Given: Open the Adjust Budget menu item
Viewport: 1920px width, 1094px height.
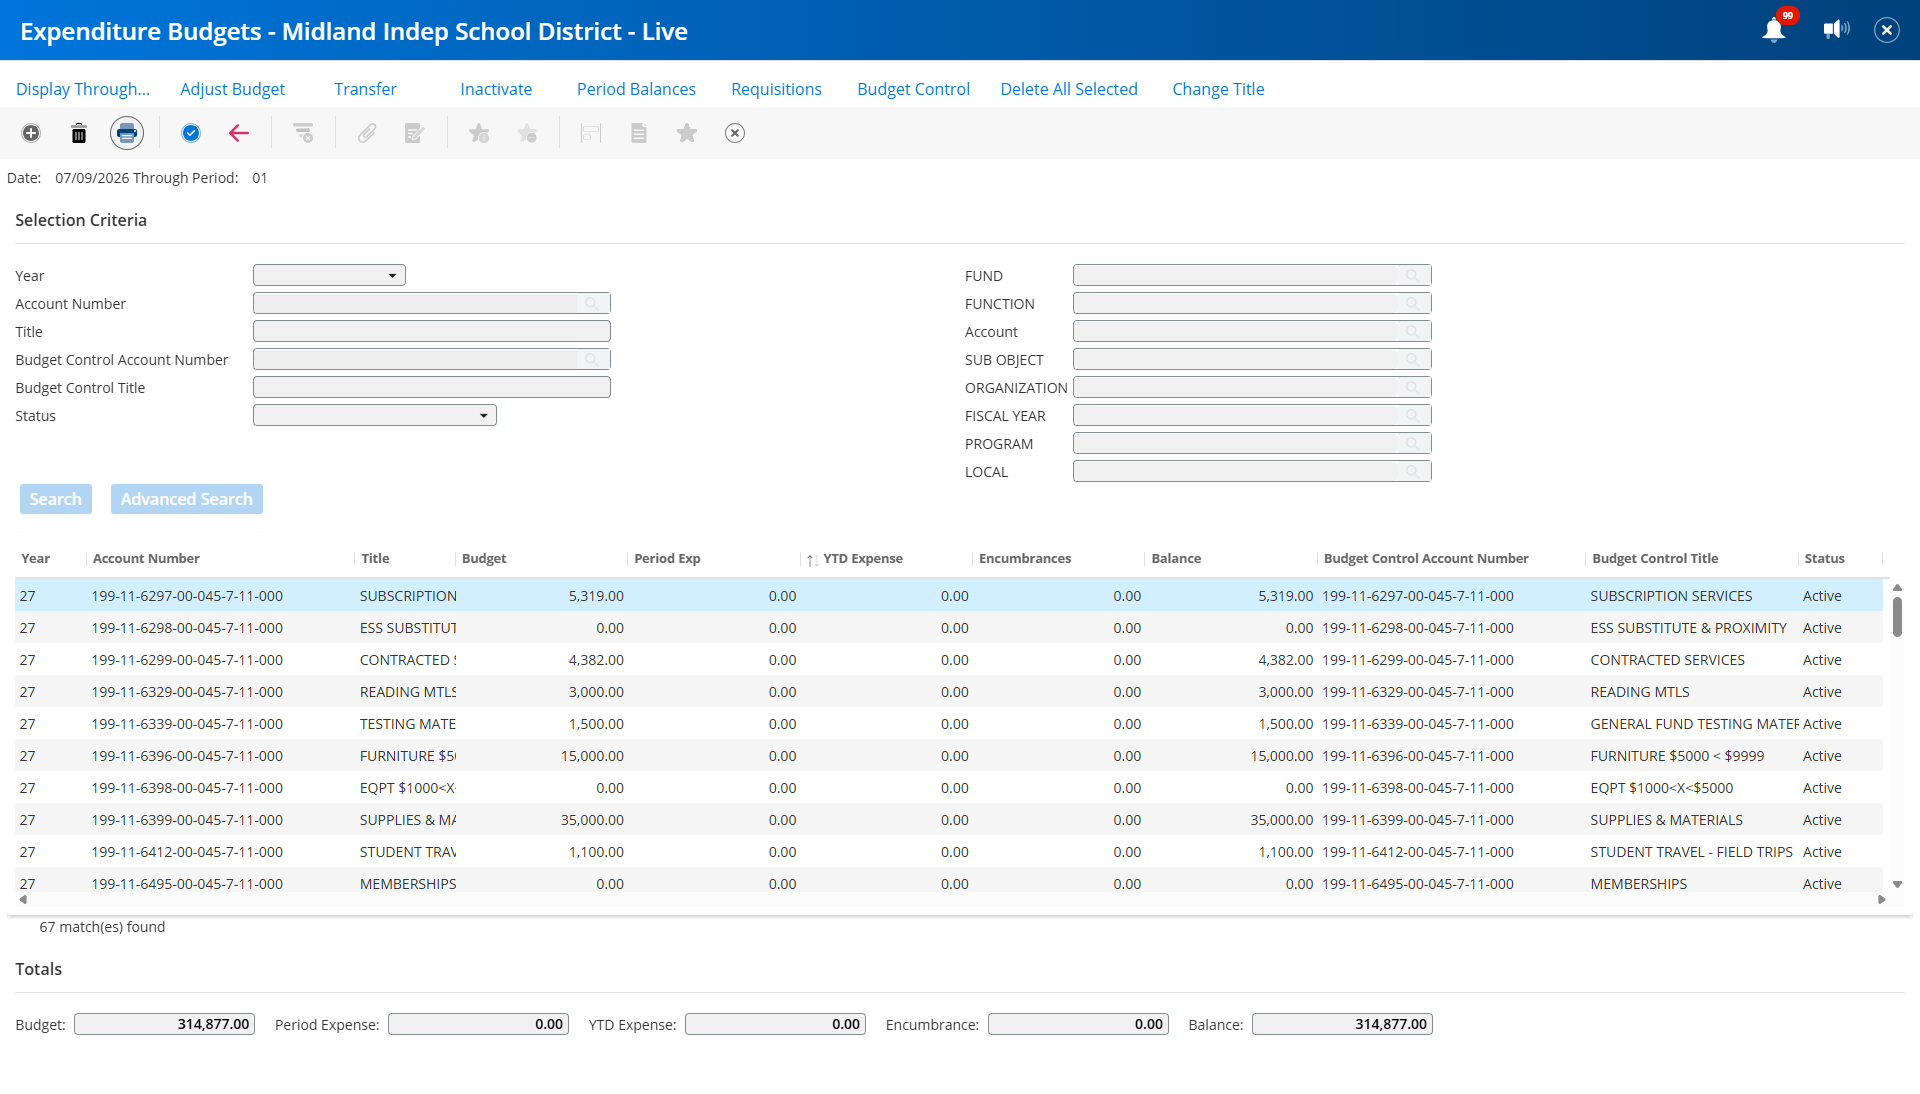Looking at the screenshot, I should pyautogui.click(x=232, y=89).
